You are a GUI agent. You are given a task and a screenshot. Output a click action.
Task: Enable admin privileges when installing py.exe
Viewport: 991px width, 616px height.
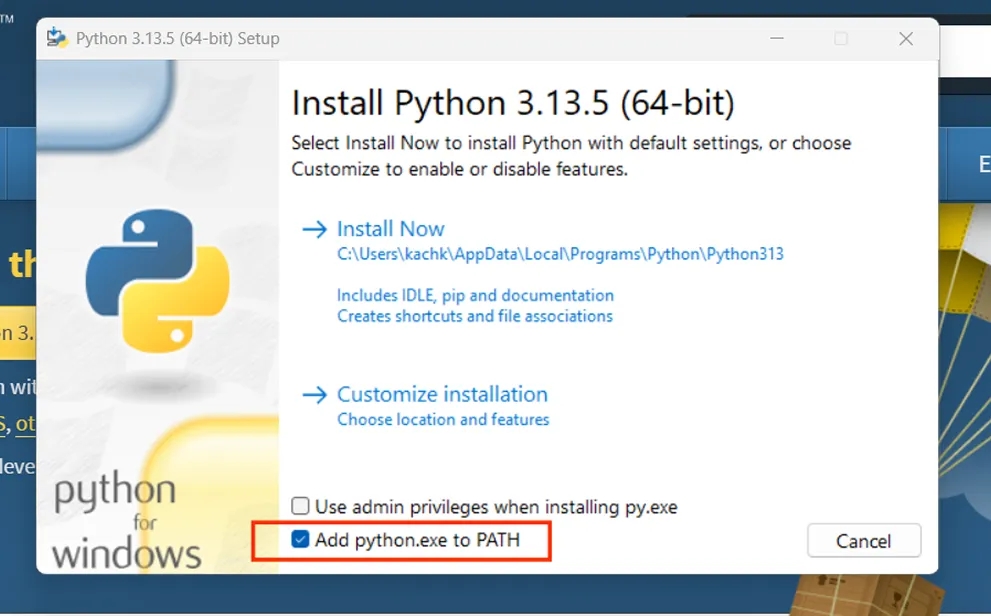(300, 506)
